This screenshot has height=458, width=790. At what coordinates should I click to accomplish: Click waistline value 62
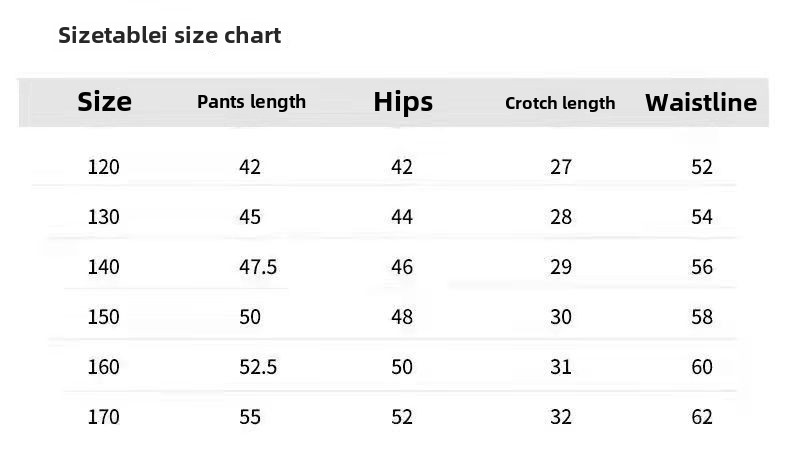point(702,417)
